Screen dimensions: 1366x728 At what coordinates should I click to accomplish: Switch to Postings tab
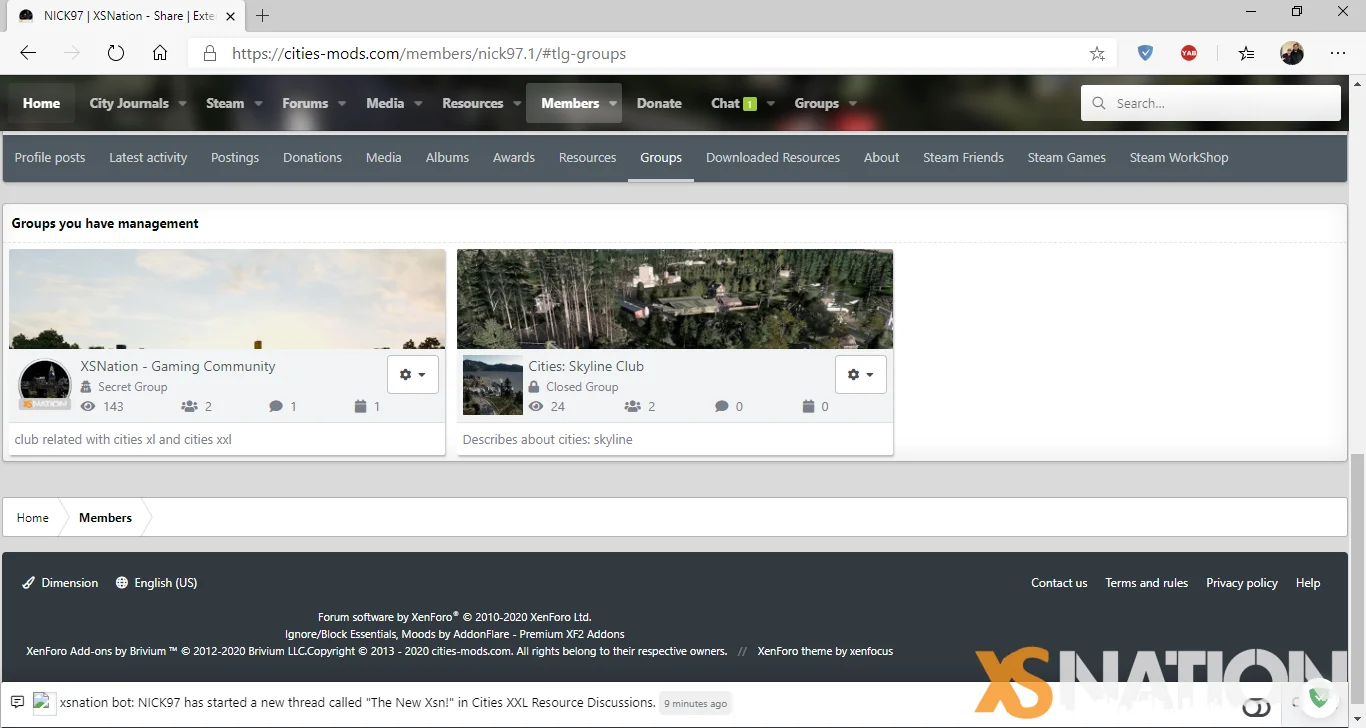tap(235, 158)
